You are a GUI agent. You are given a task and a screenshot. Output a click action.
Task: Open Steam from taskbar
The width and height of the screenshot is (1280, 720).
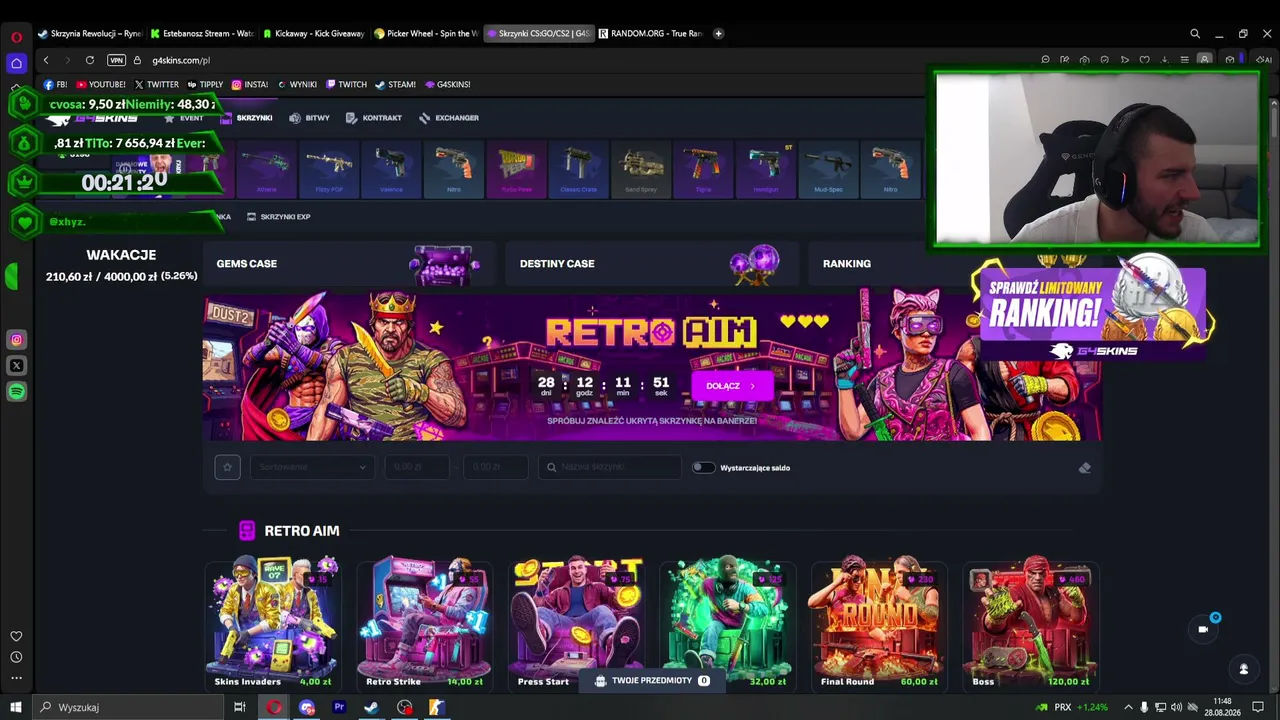coord(371,707)
